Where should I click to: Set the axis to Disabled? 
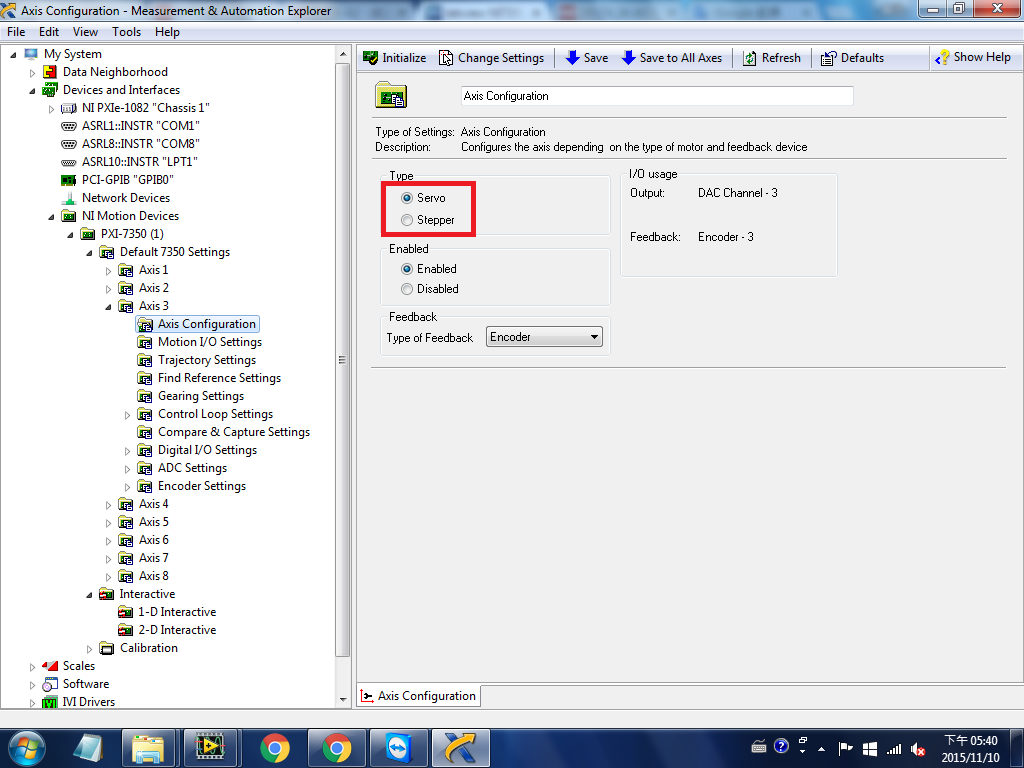(x=407, y=289)
